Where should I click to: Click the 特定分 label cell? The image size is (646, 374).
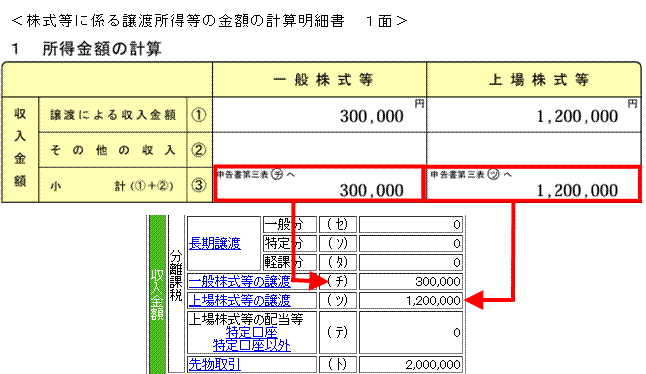[290, 243]
